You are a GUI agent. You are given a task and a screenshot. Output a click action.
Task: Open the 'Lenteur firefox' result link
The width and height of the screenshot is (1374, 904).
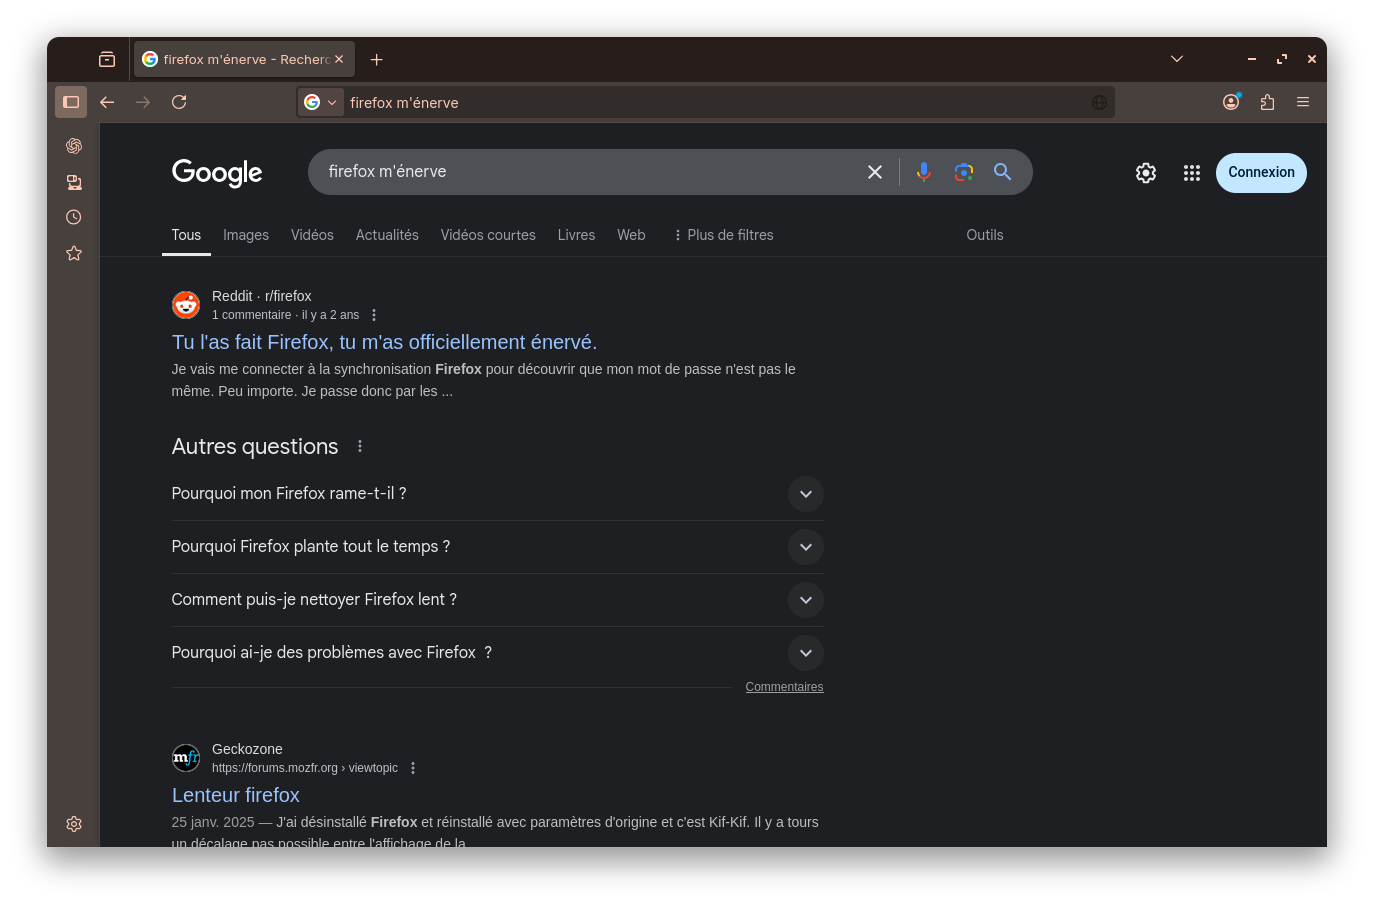236,795
